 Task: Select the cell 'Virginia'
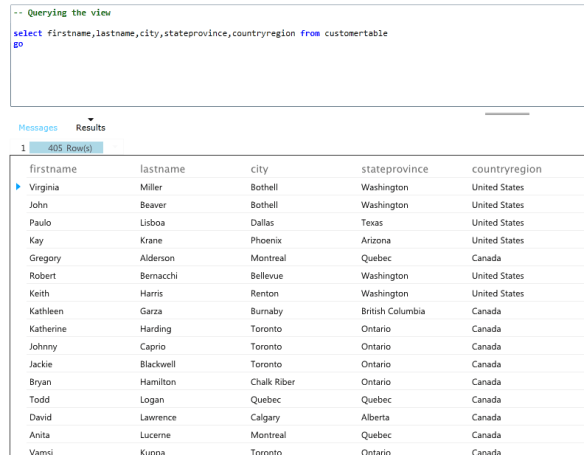click(x=44, y=187)
